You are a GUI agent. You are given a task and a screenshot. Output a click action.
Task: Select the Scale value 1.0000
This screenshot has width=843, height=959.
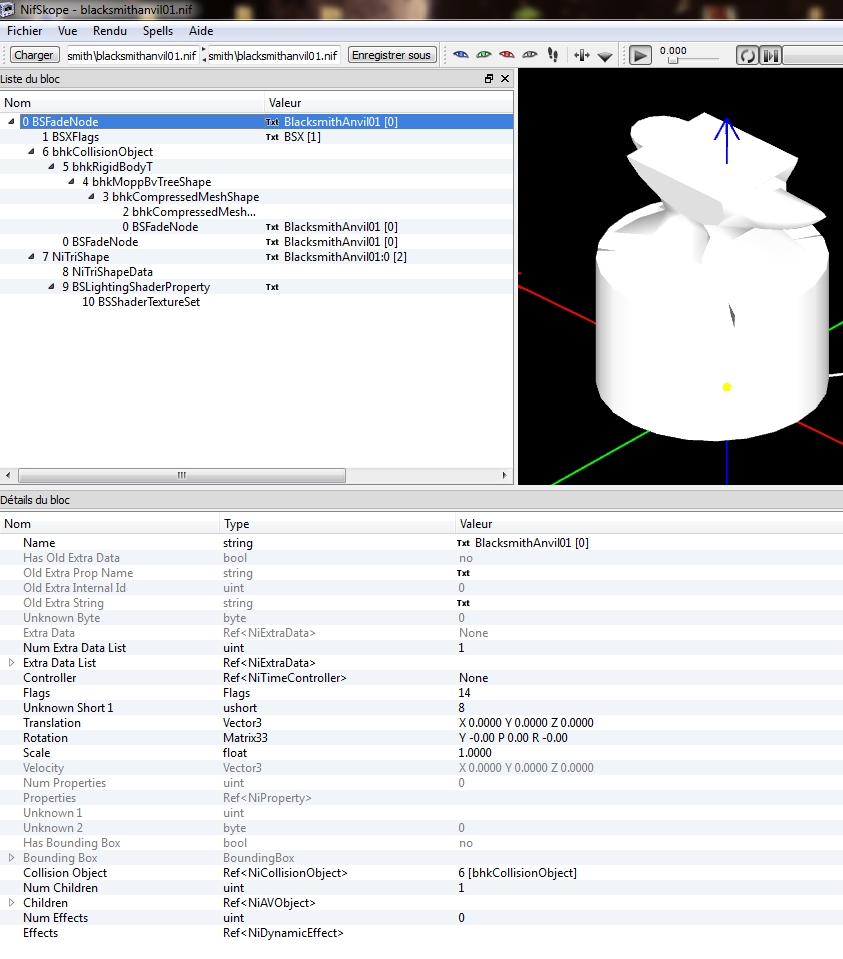[x=475, y=752]
